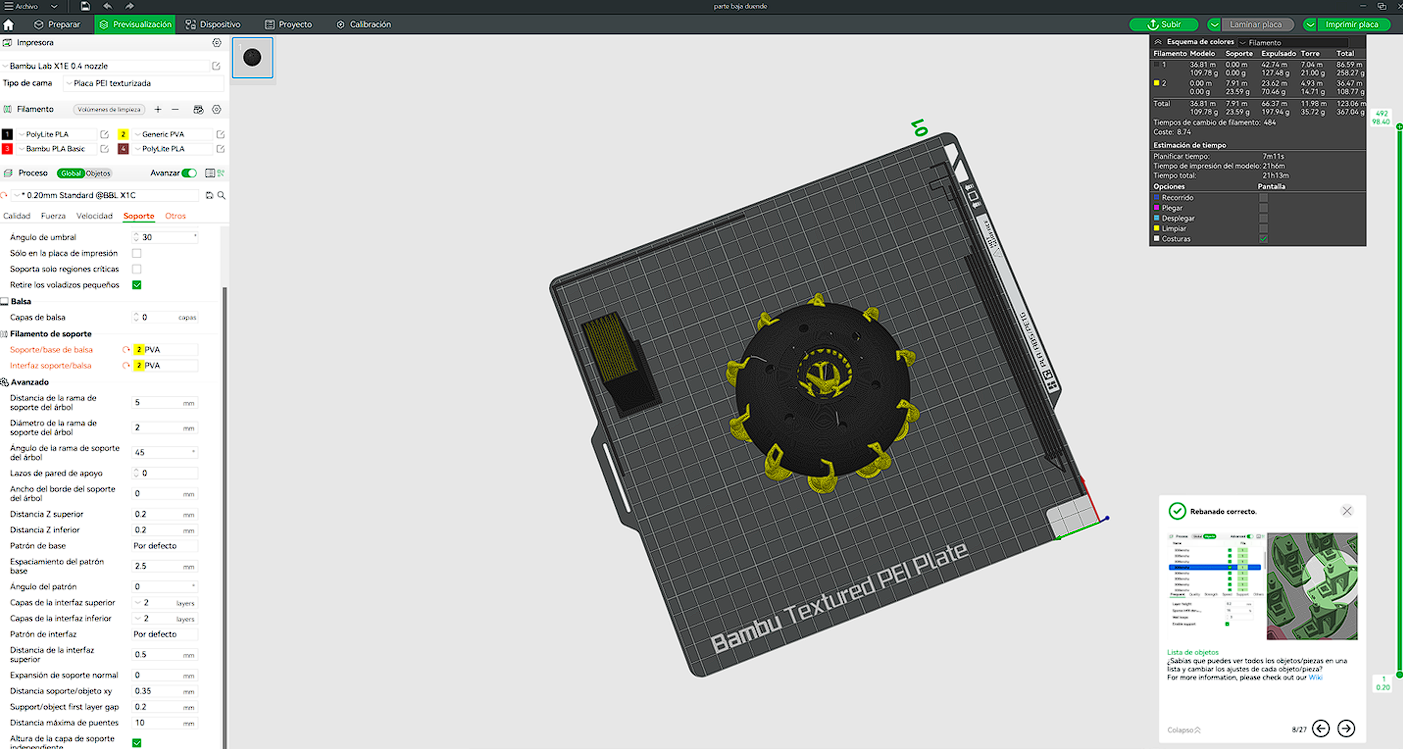The image size is (1403, 749).
Task: Open the Calidad settings tab
Action: click(x=17, y=216)
